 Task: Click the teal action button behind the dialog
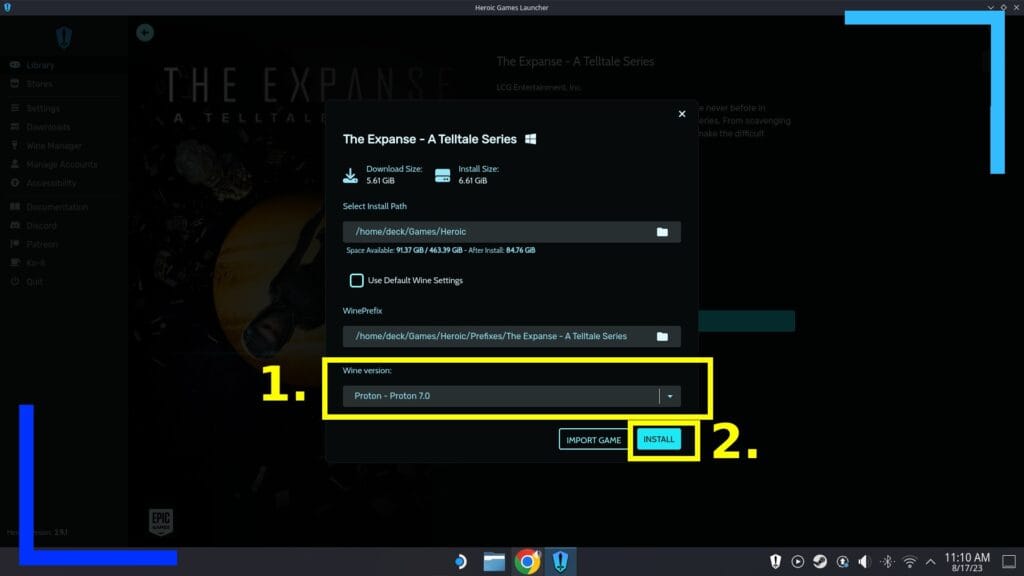[746, 321]
